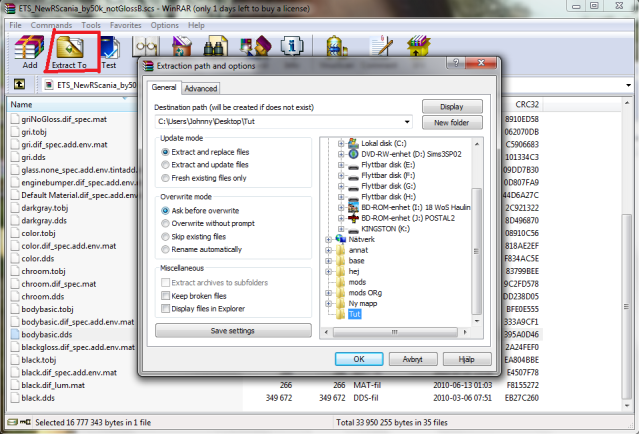Select Skip existing files option

pyautogui.click(x=194, y=237)
